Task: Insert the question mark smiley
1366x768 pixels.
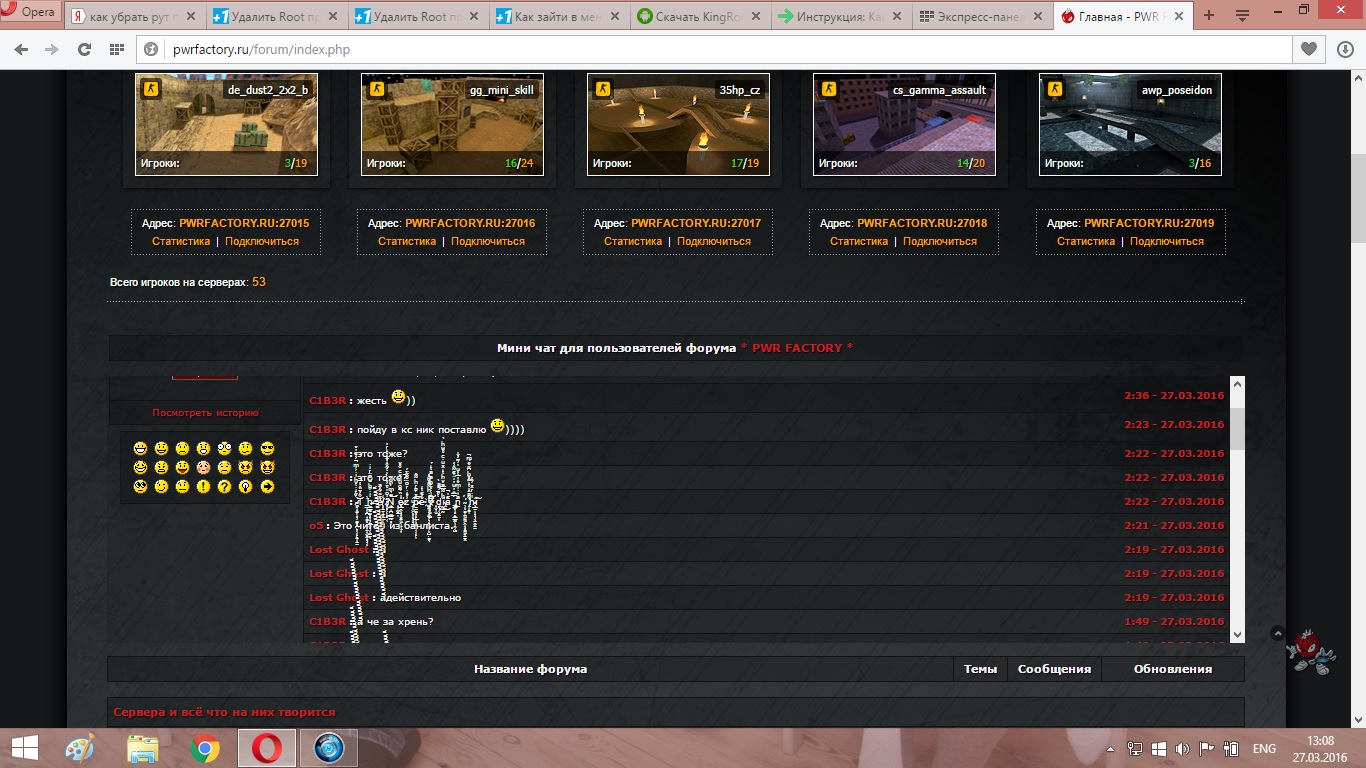Action: (x=224, y=487)
